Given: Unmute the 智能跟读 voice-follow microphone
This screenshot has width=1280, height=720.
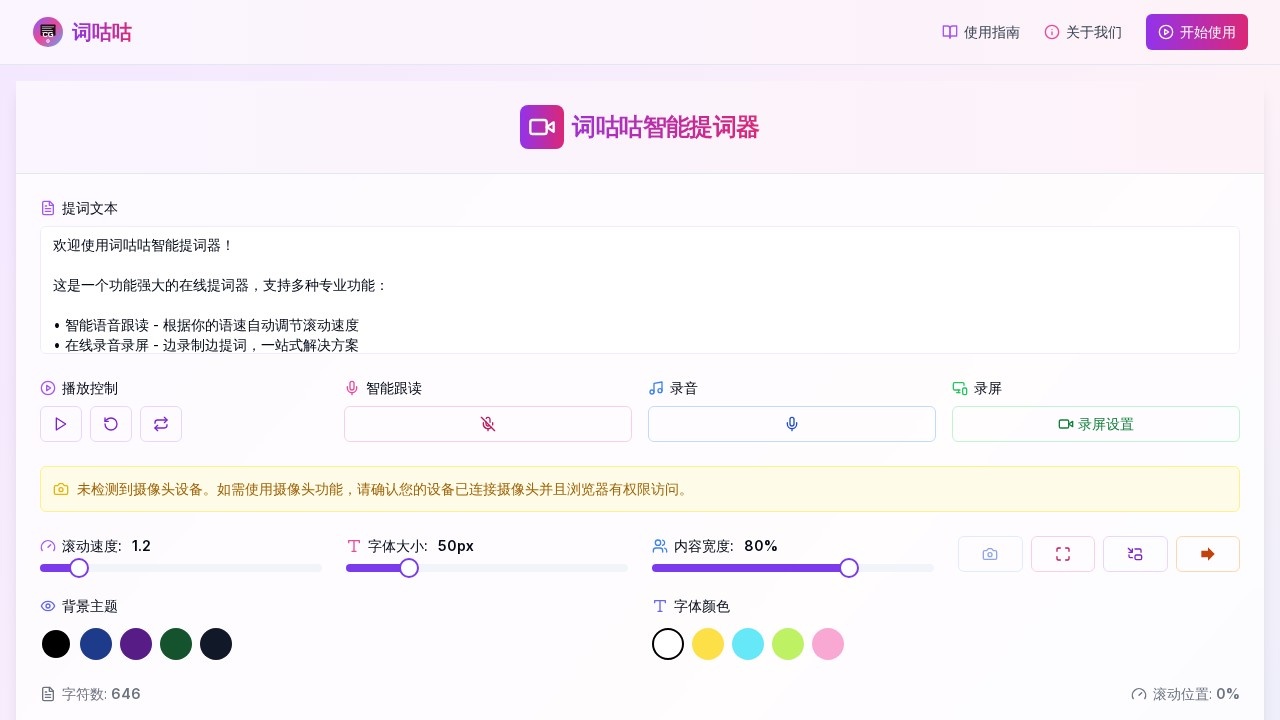Looking at the screenshot, I should click(x=487, y=424).
